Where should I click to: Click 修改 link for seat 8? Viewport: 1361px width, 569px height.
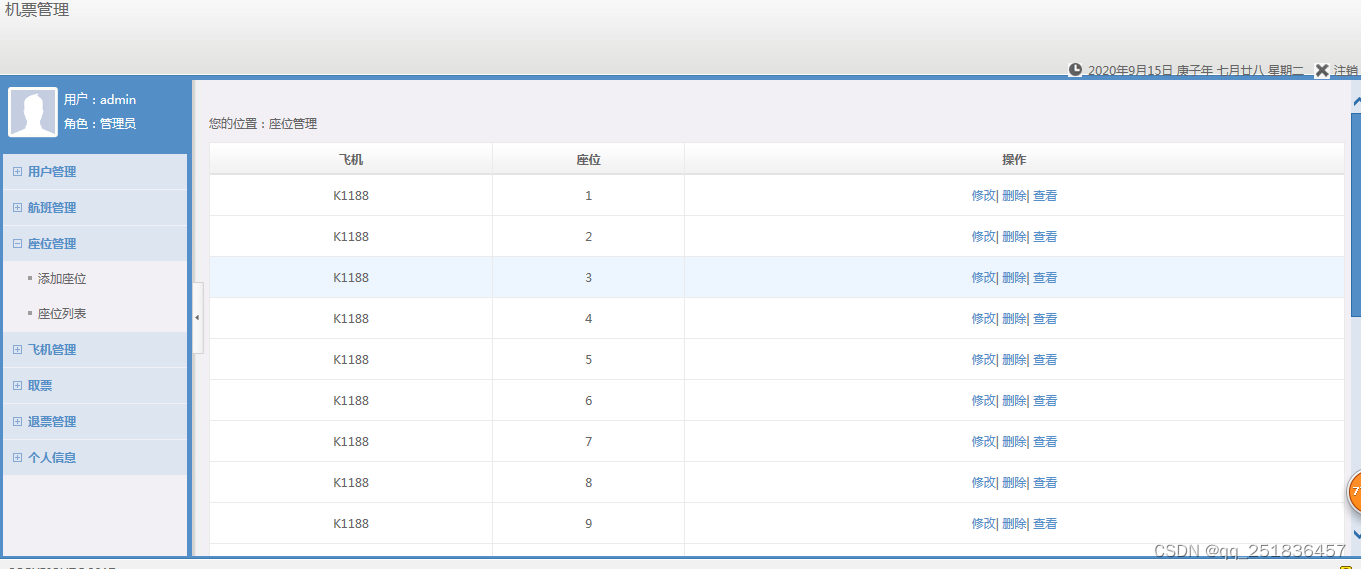983,483
